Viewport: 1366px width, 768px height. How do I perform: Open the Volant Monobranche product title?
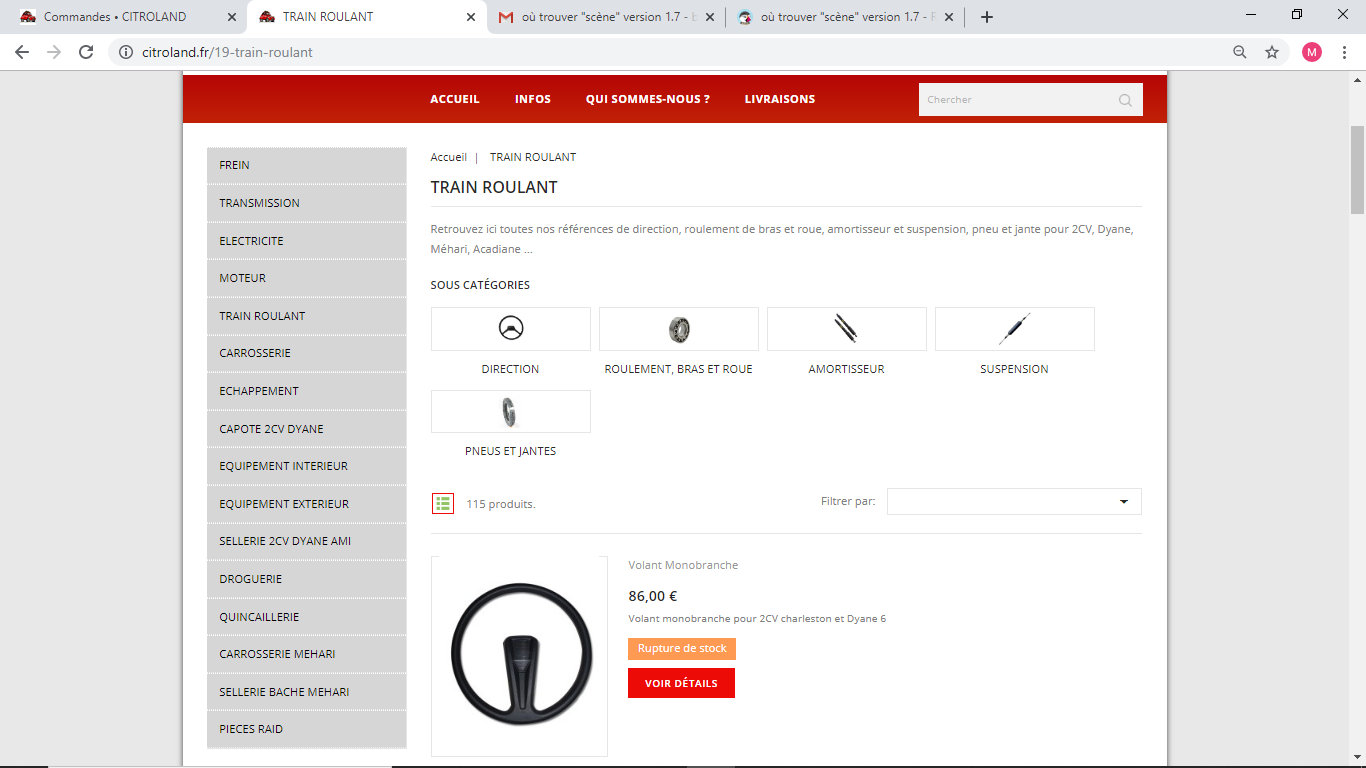[683, 565]
